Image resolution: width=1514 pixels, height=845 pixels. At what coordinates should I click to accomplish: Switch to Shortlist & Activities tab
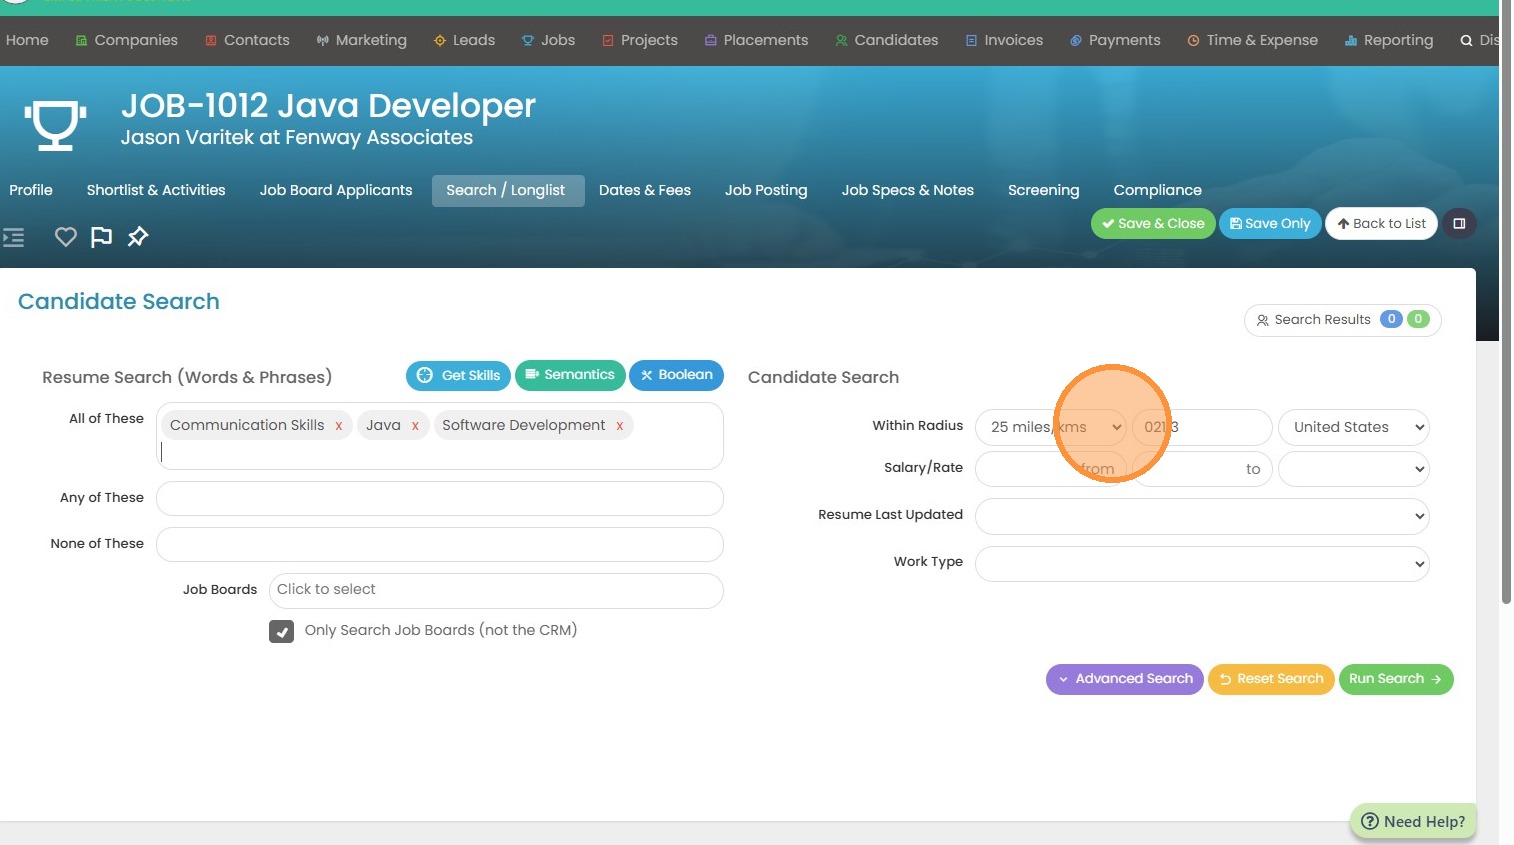coord(156,190)
